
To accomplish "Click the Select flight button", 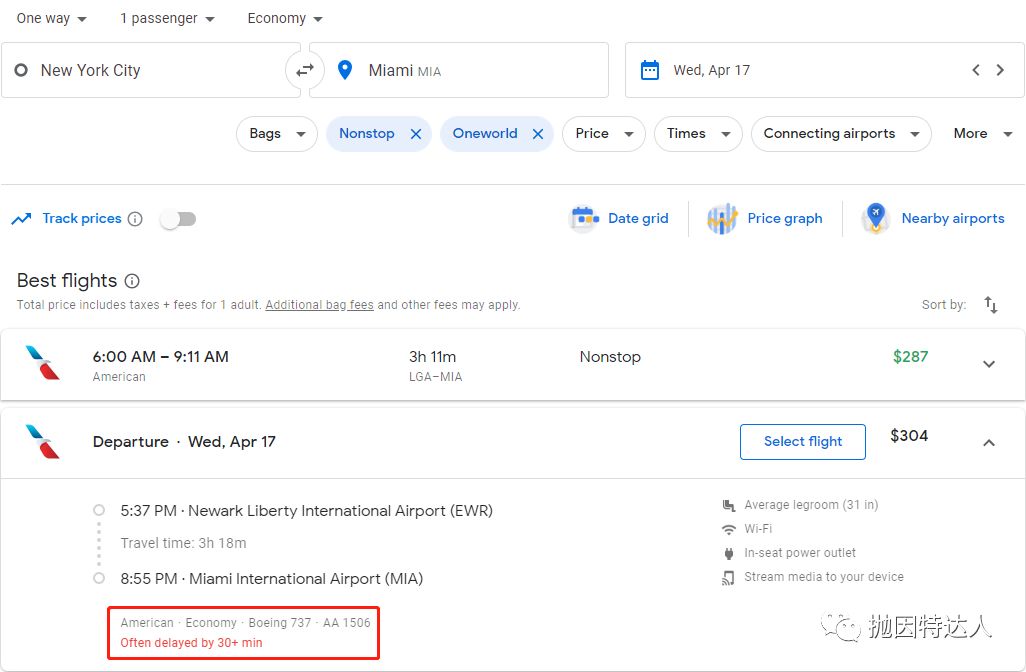I will tap(803, 442).
